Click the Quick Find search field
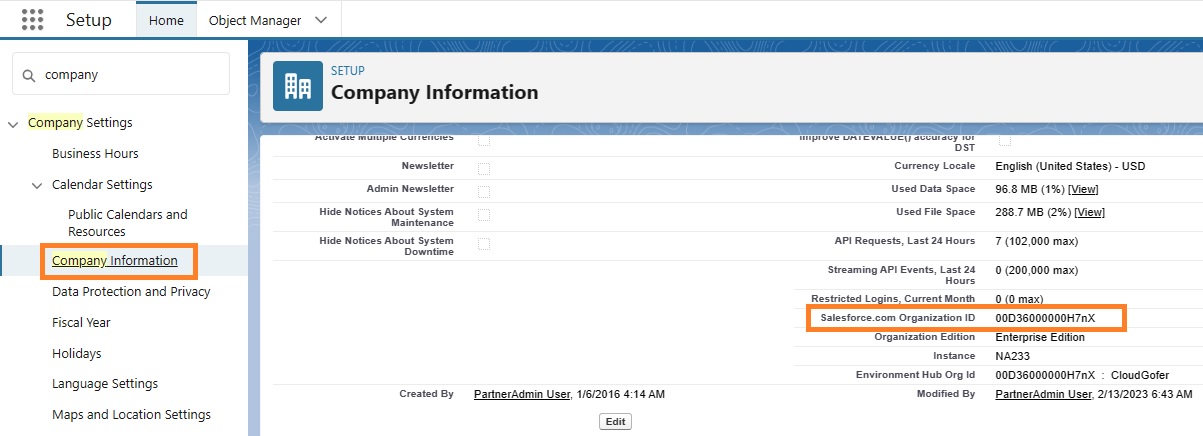The width and height of the screenshot is (1203, 436). click(121, 74)
